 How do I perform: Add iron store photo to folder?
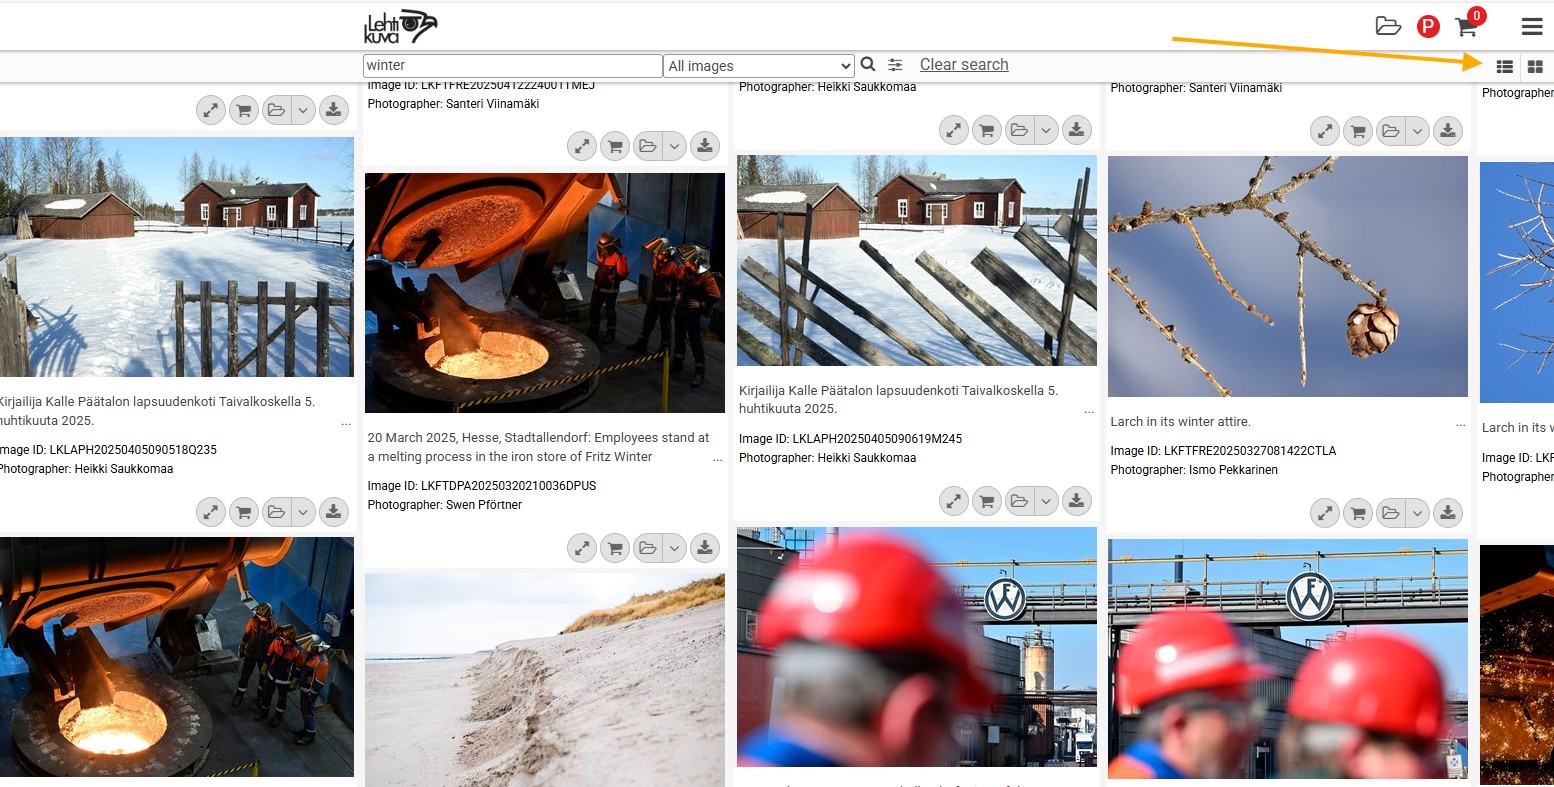(x=648, y=548)
